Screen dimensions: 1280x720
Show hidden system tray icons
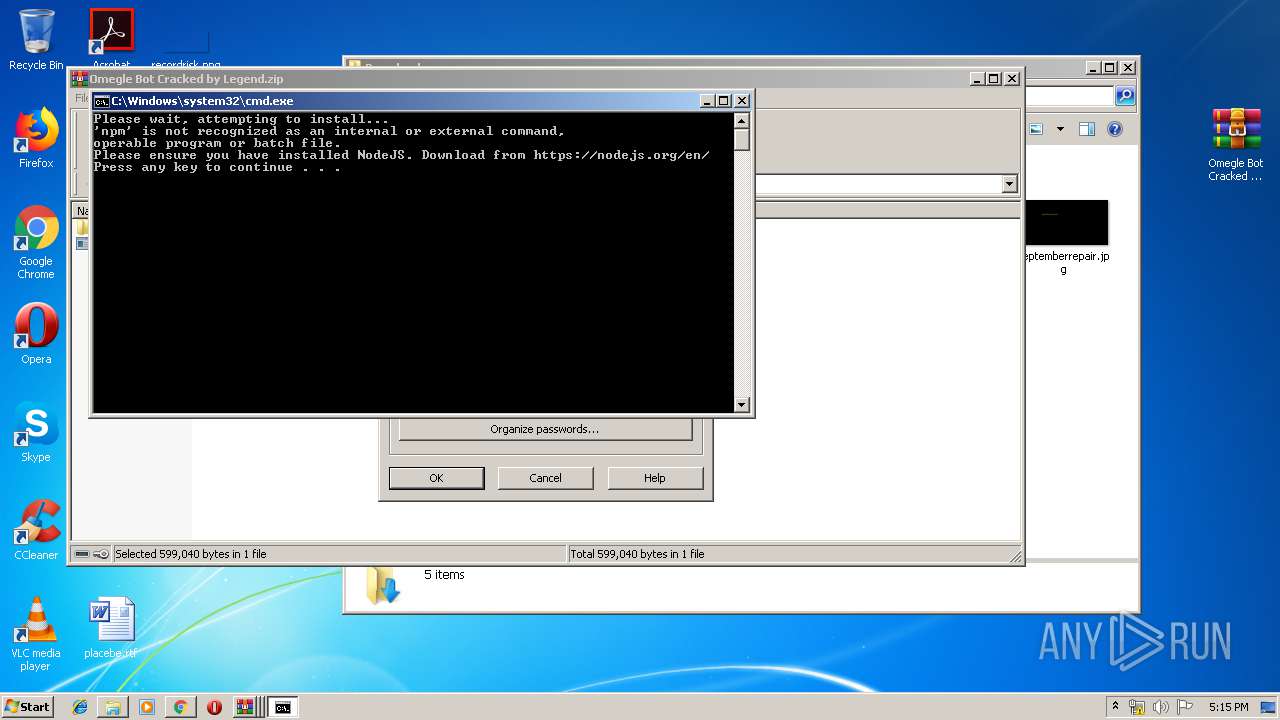1115,706
